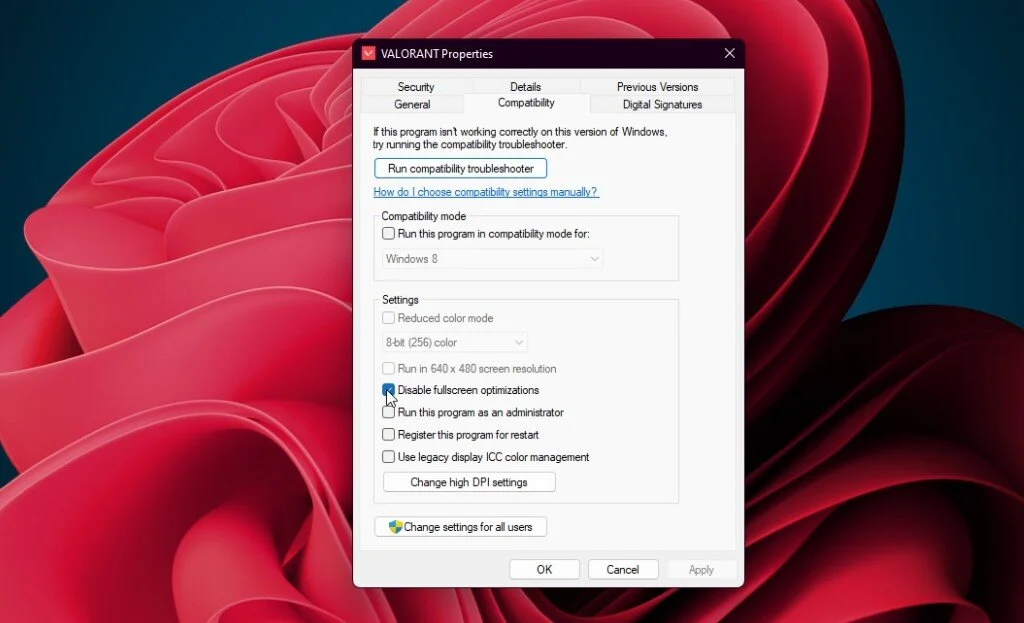Viewport: 1024px width, 623px height.
Task: Confirm with the OK button
Action: (x=544, y=569)
